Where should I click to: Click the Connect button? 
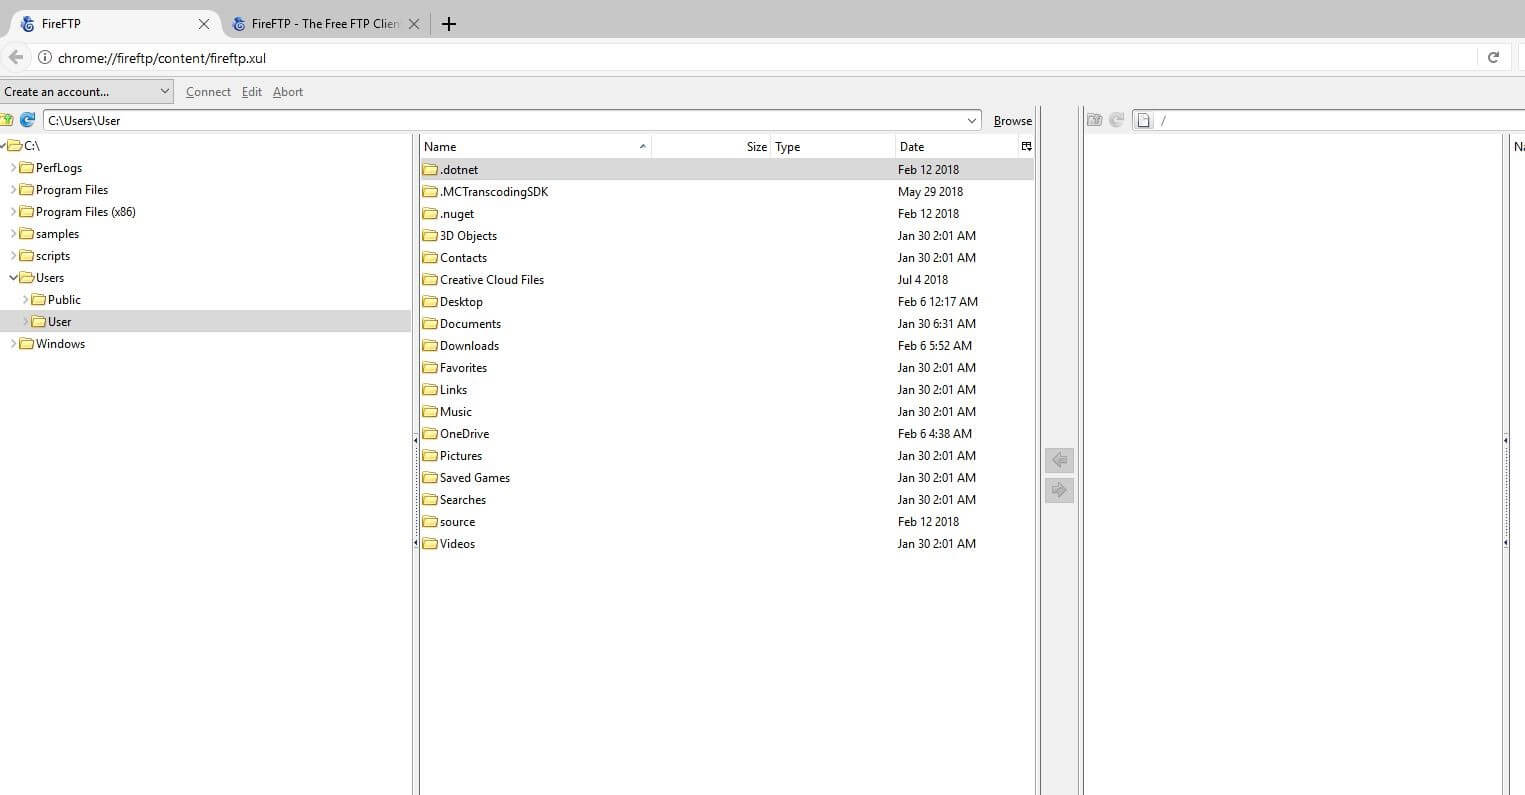pyautogui.click(x=208, y=91)
